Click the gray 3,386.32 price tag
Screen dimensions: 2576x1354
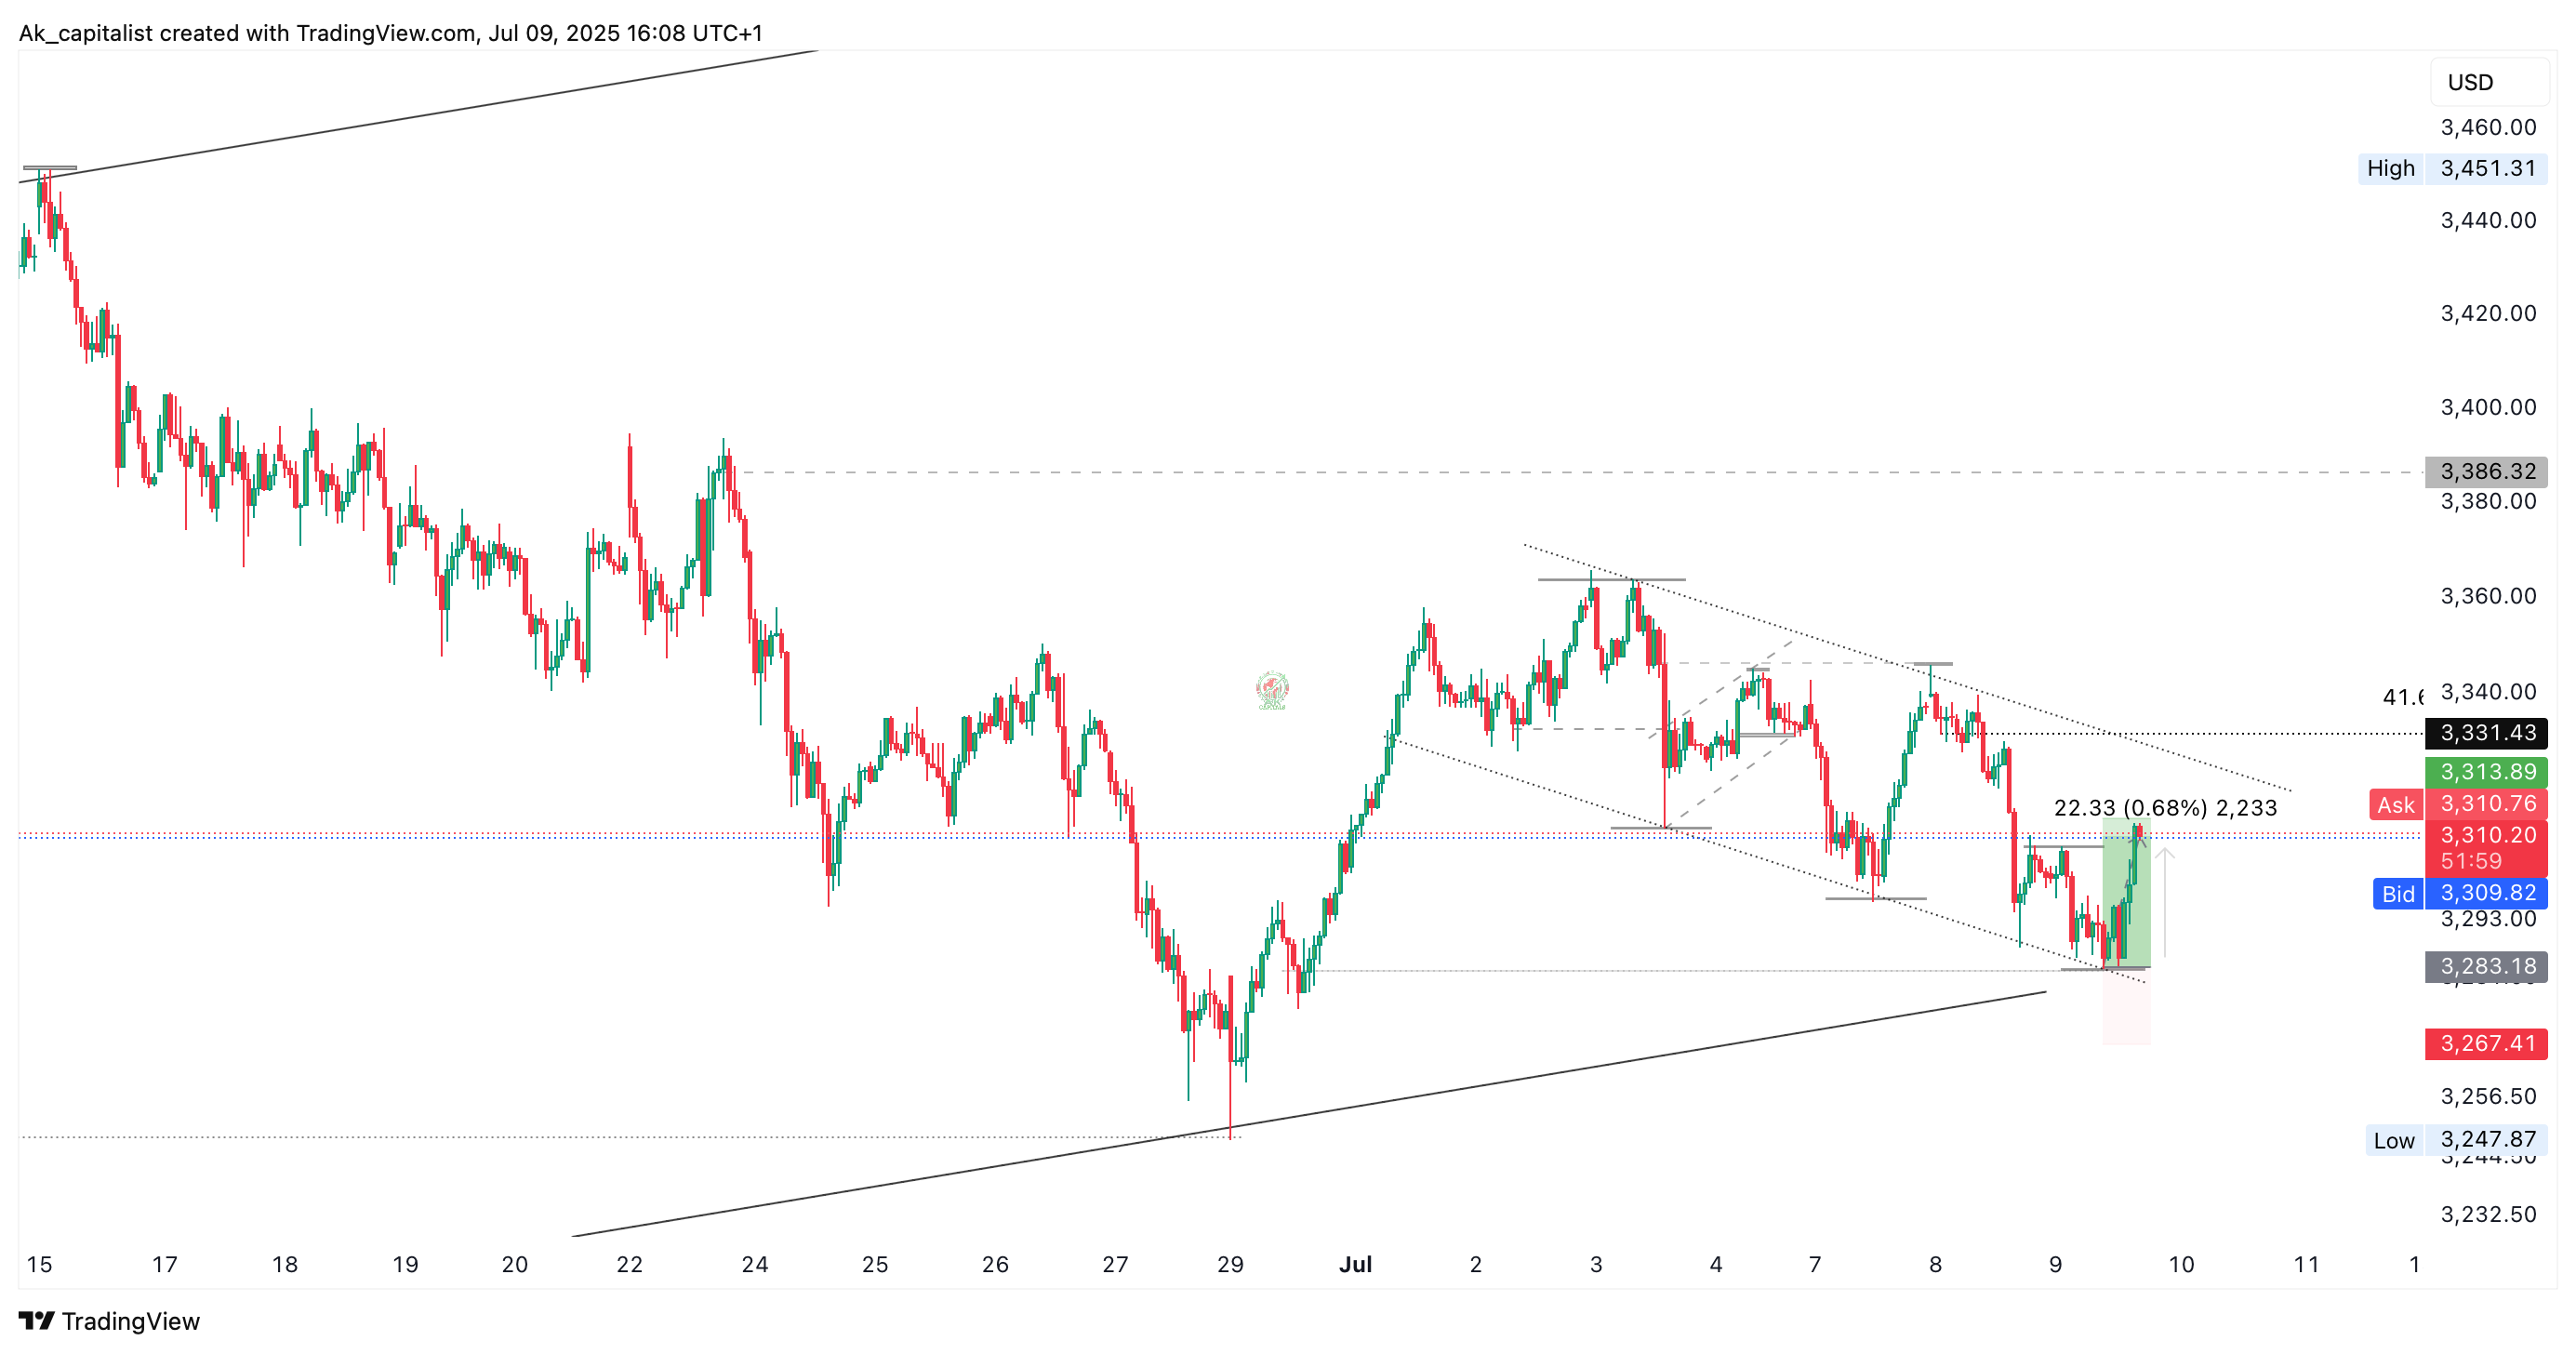[2486, 471]
